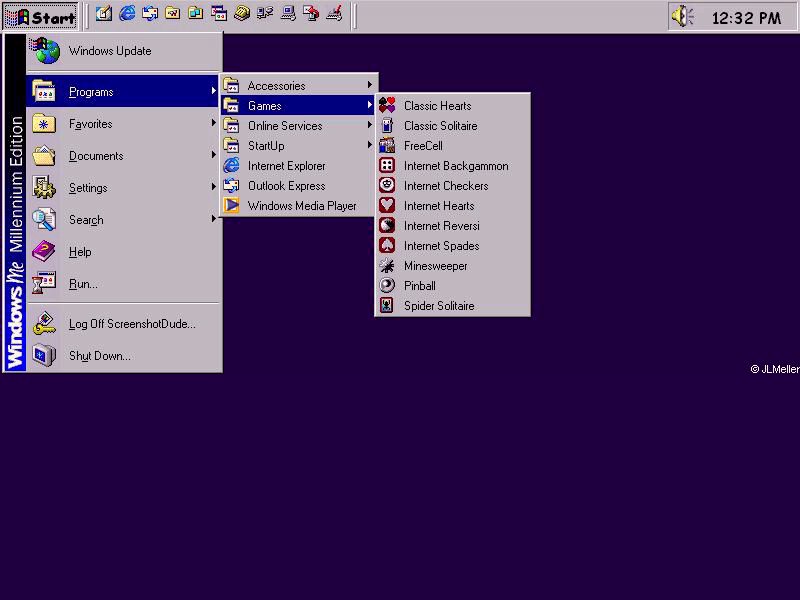The width and height of the screenshot is (800, 600).
Task: Click the 12:32 PM clock in the tray
Action: (x=746, y=18)
